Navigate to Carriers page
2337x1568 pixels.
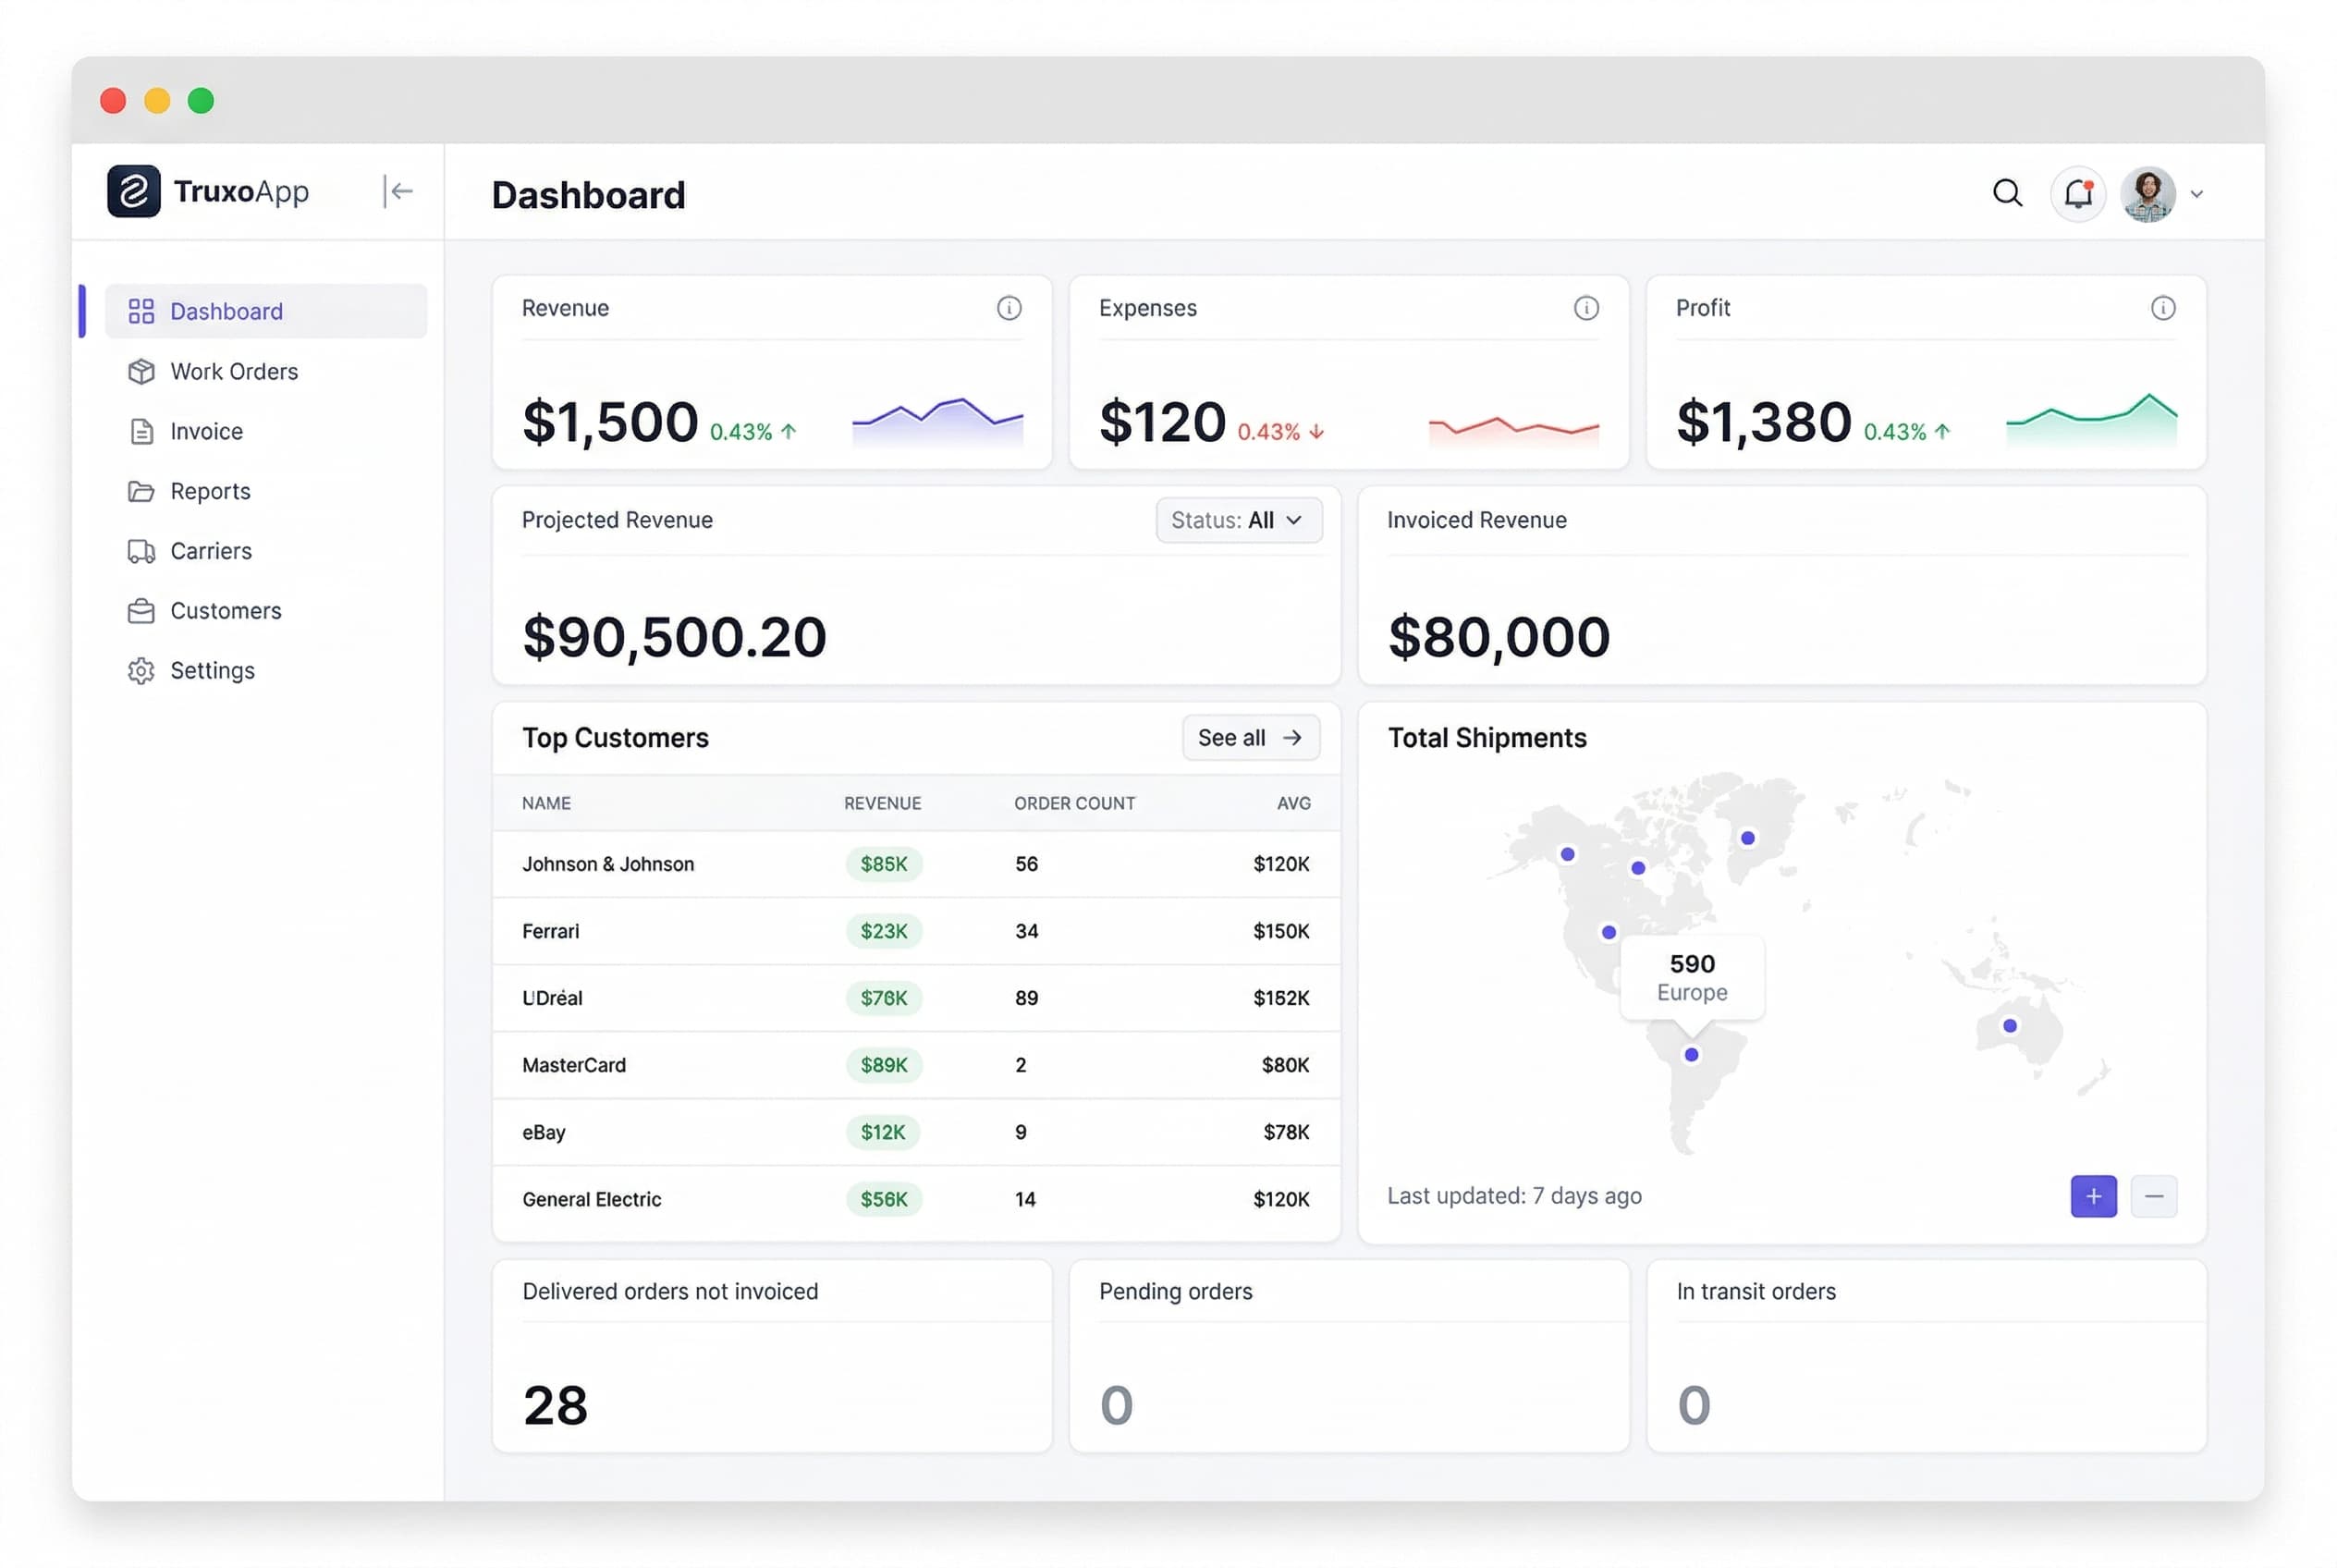coord(211,551)
